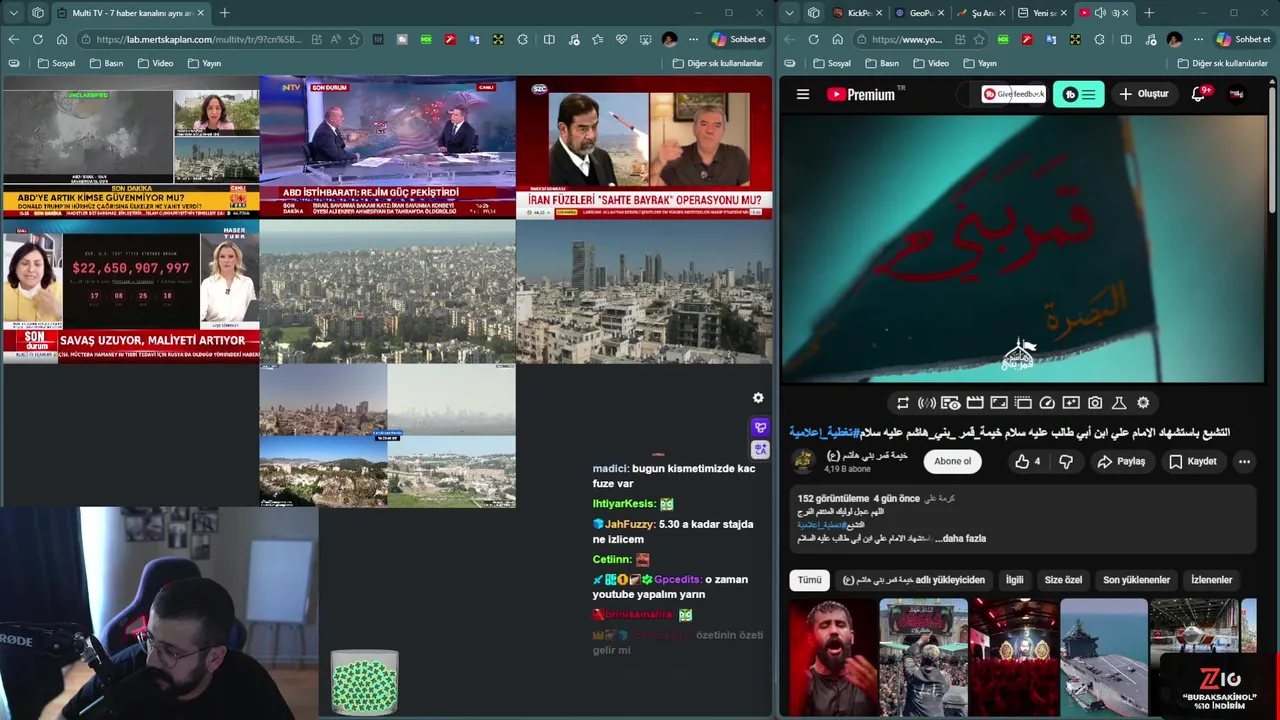The image size is (1280, 720).
Task: Click the purple chat icon below gear
Action: (760, 427)
